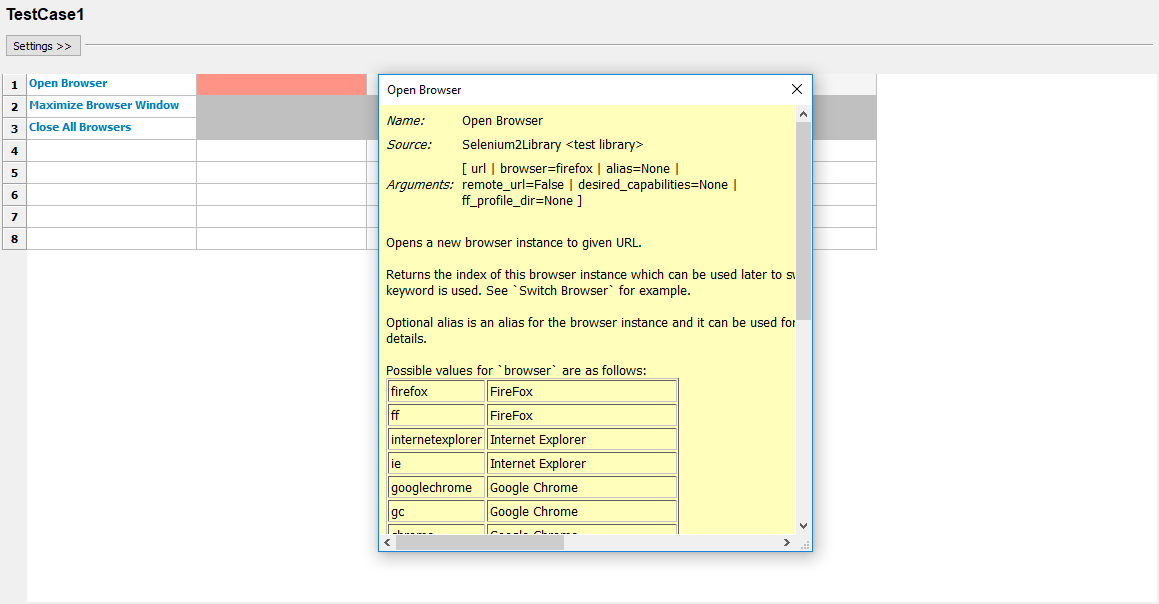Click the Close All Browsers keyword link
The height and width of the screenshot is (604, 1159).
(x=79, y=127)
